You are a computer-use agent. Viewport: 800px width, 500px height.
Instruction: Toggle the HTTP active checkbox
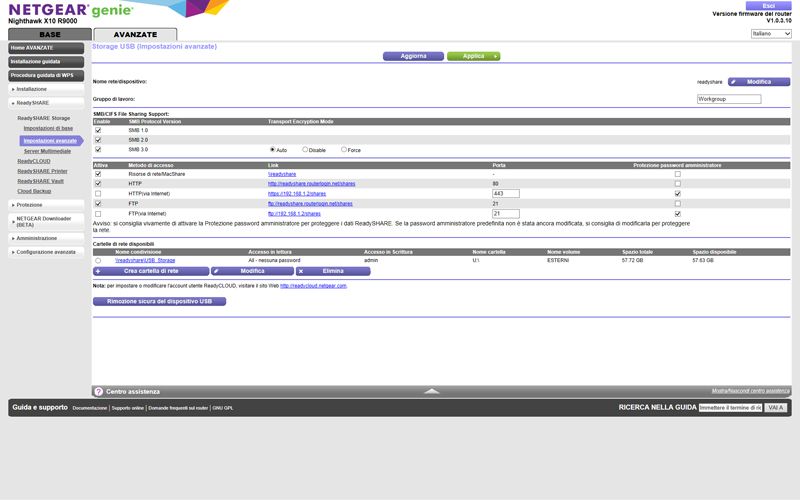tap(98, 184)
